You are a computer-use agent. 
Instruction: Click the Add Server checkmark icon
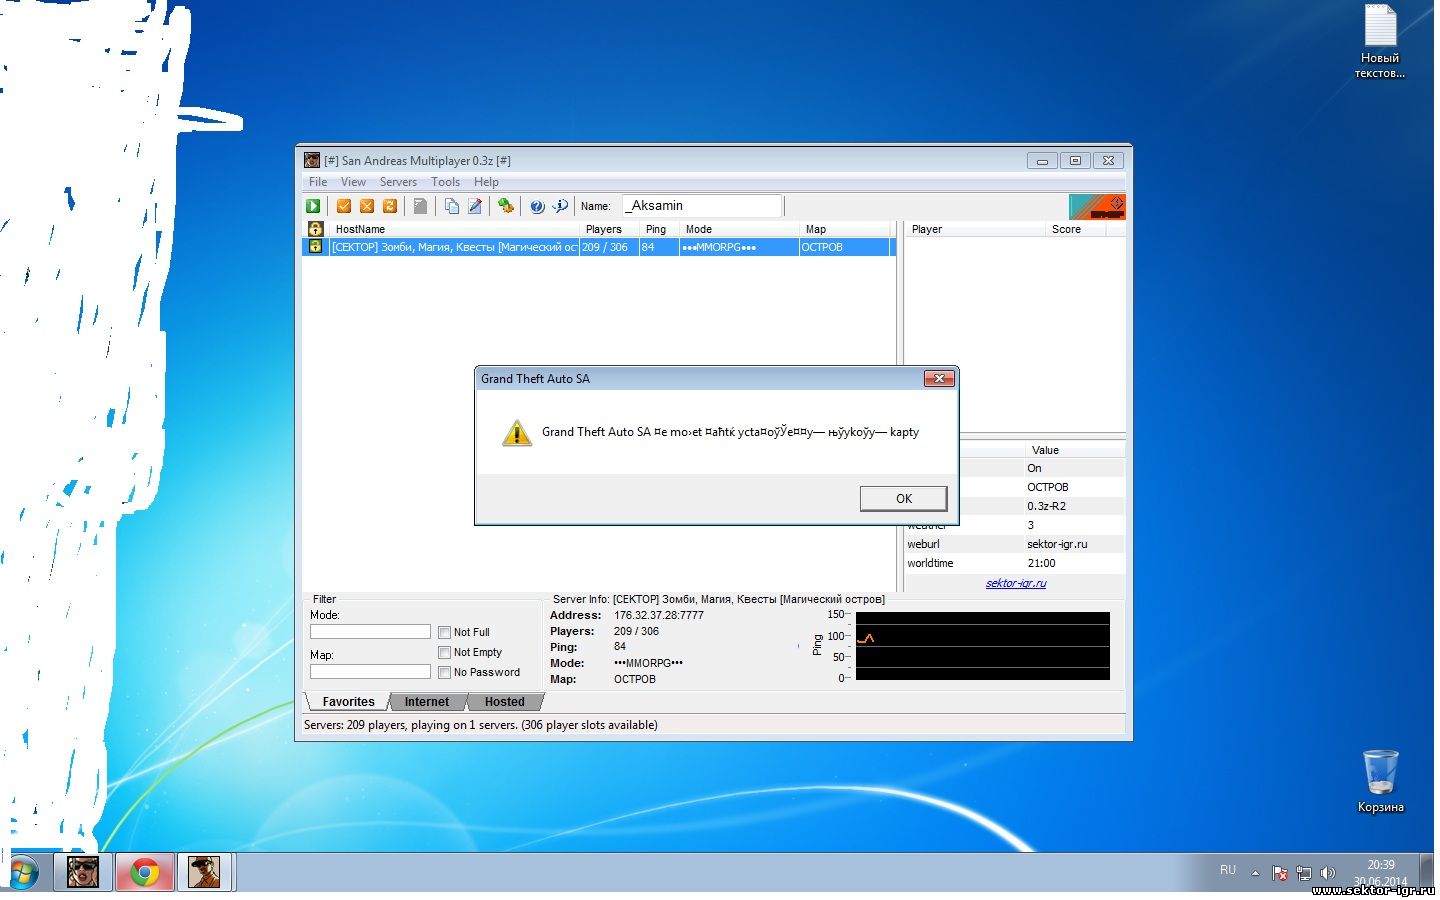pyautogui.click(x=344, y=206)
